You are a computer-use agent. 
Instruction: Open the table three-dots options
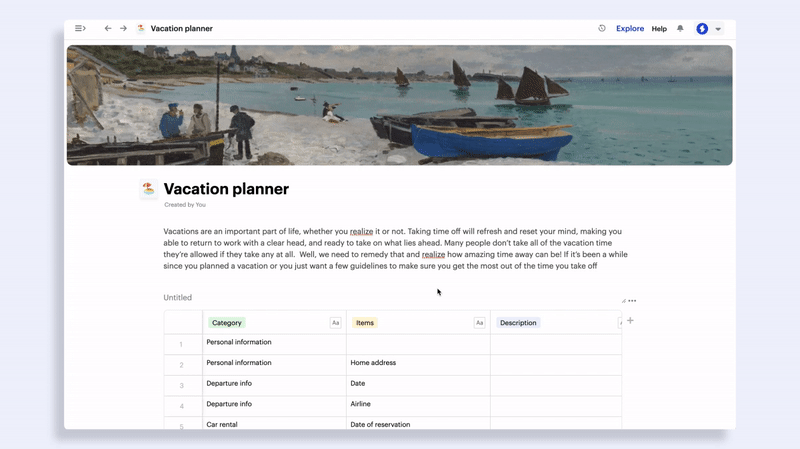tap(632, 301)
